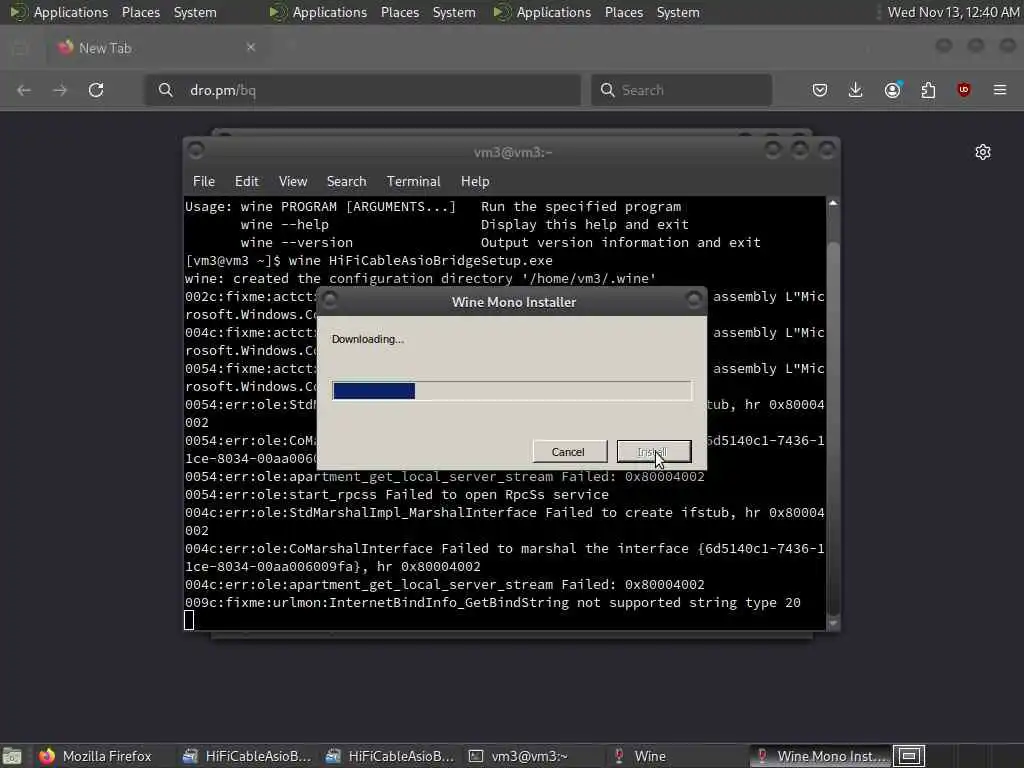The image size is (1024, 768).
Task: Open the first Places menu in top panel
Action: (141, 12)
